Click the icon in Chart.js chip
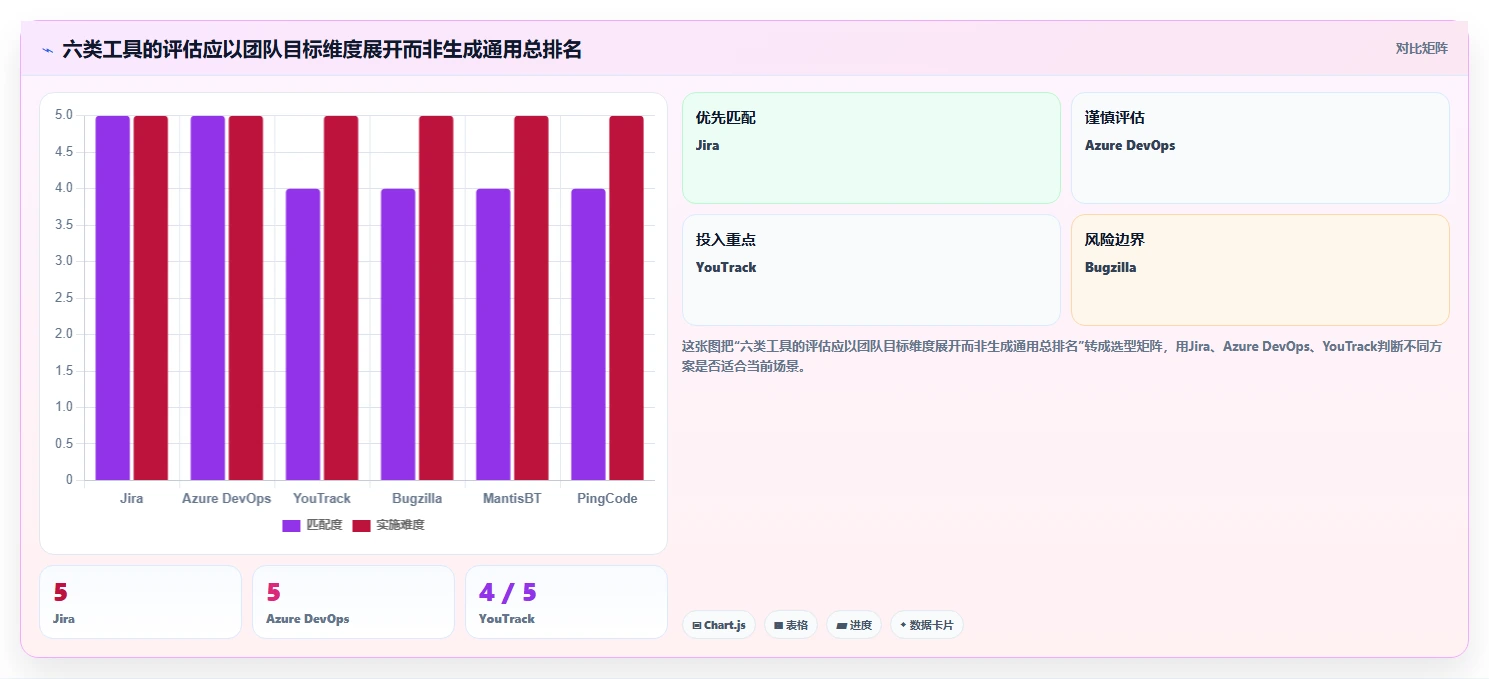 (x=697, y=626)
